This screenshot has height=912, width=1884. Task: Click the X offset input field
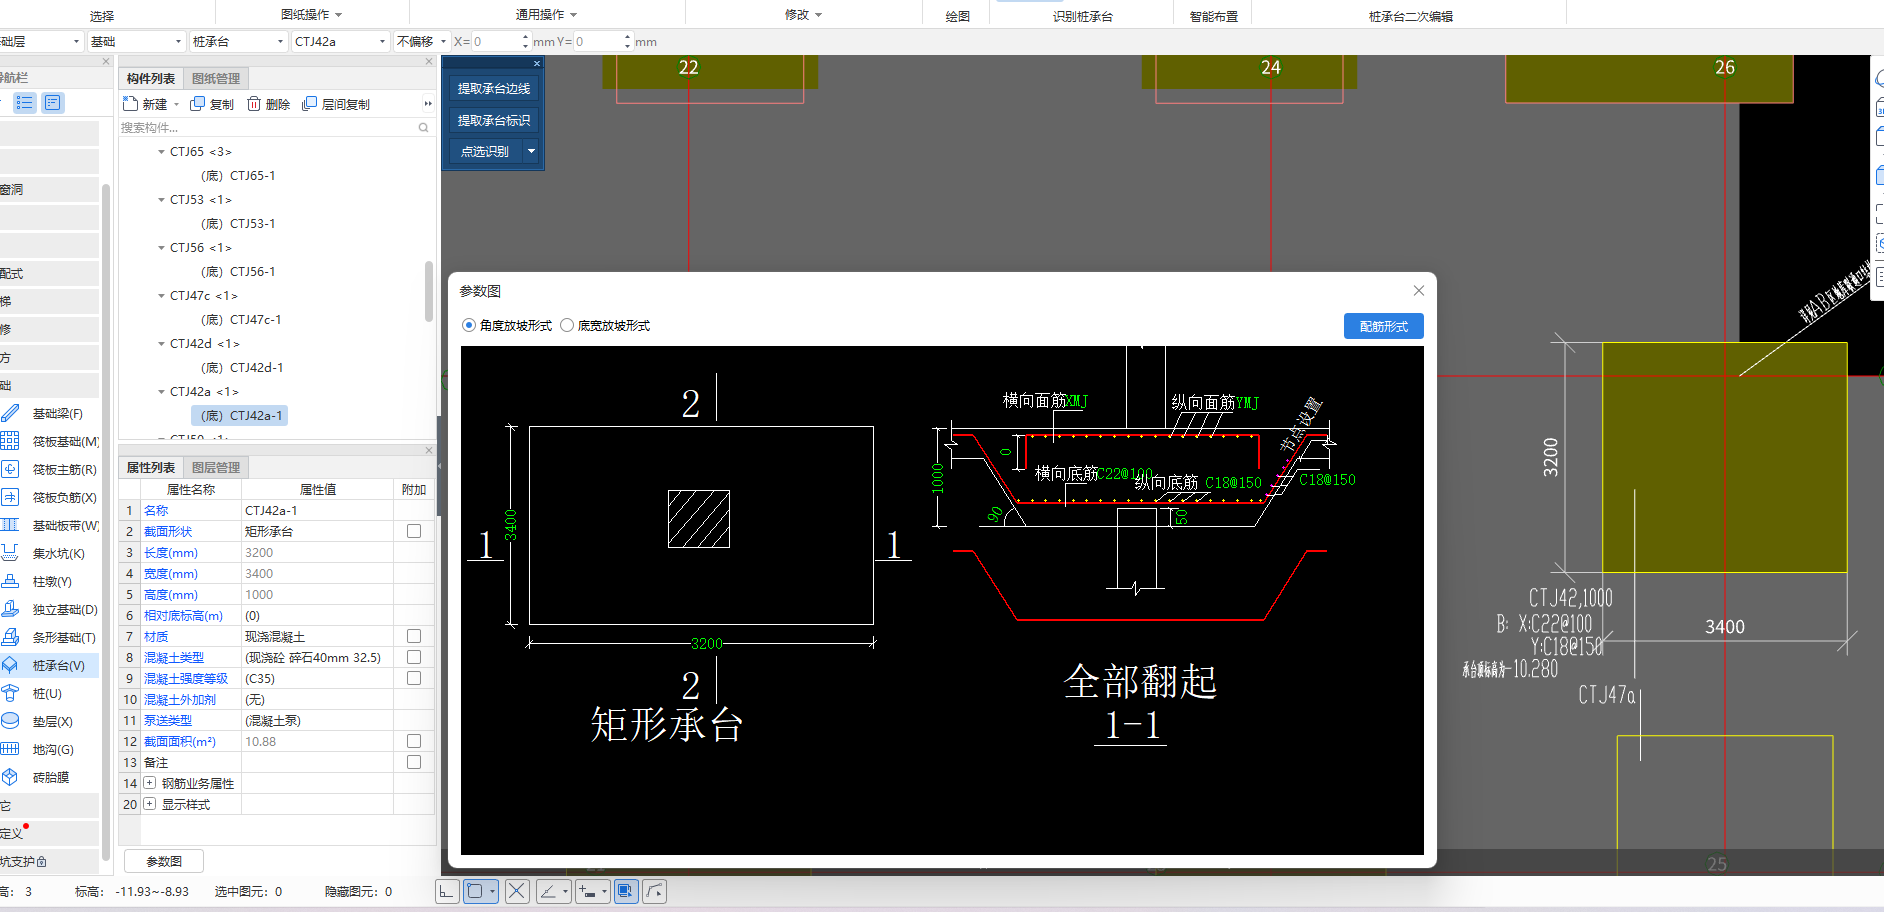[496, 42]
